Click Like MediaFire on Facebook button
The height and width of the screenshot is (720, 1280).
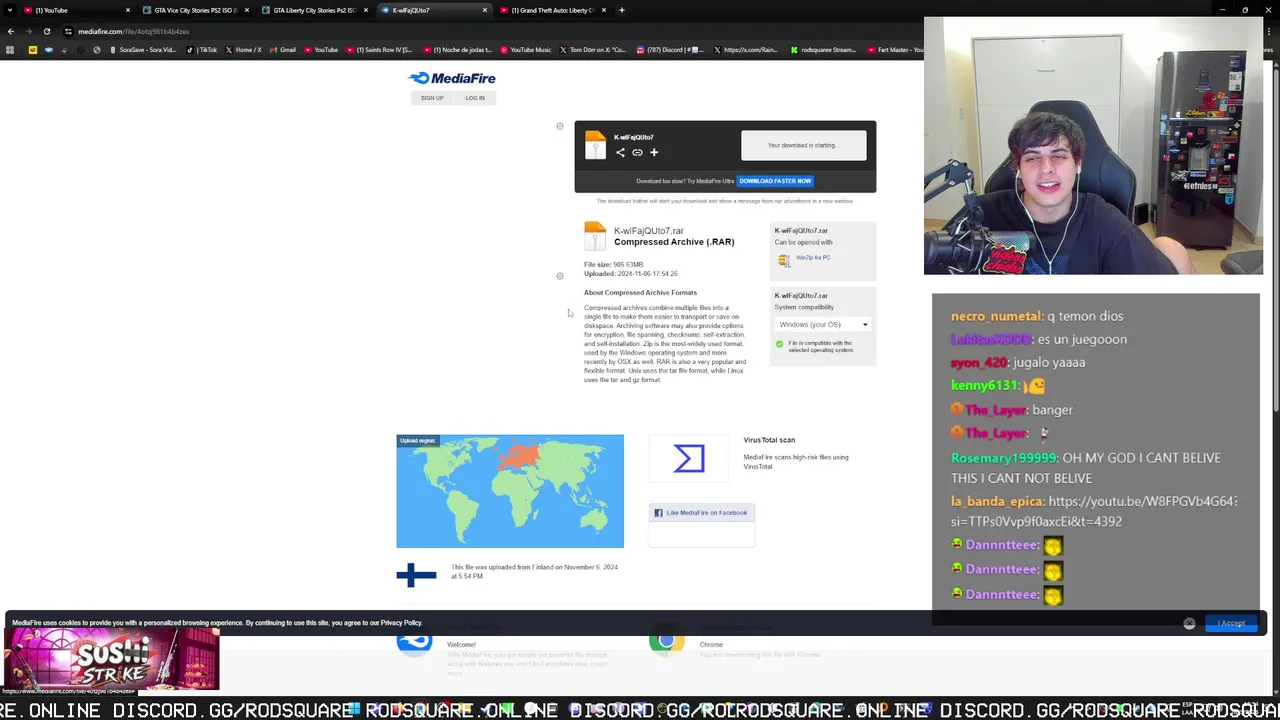click(701, 513)
